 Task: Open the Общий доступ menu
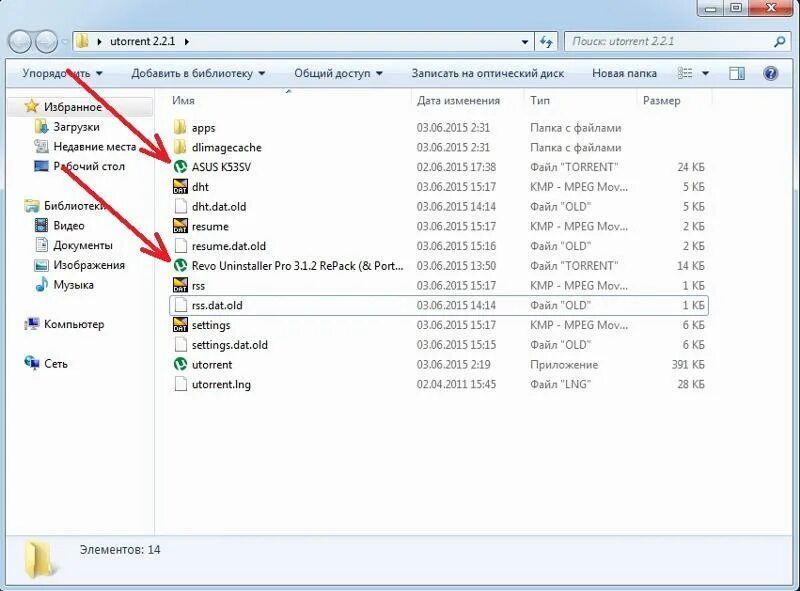pos(338,73)
